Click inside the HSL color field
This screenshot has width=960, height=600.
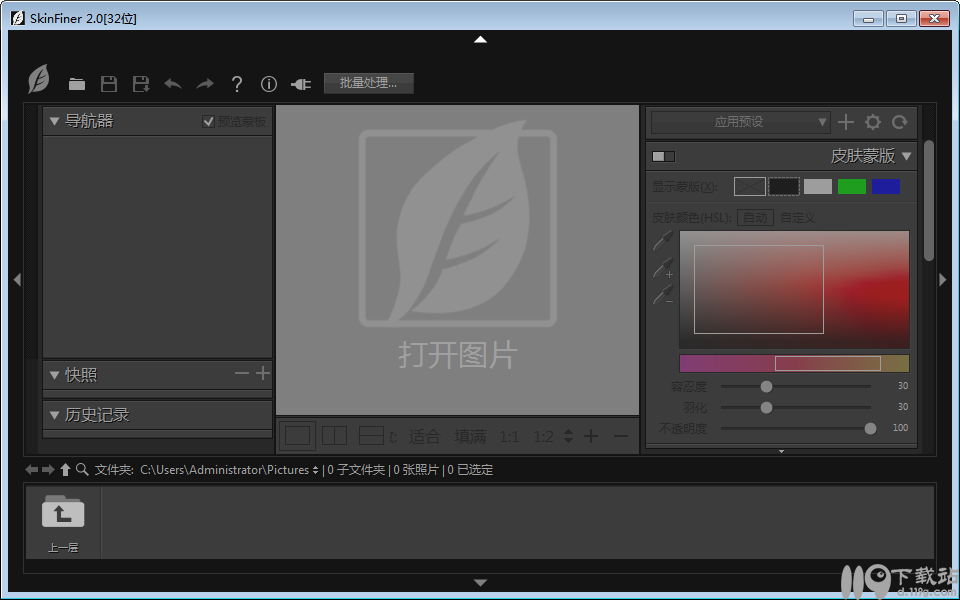794,290
